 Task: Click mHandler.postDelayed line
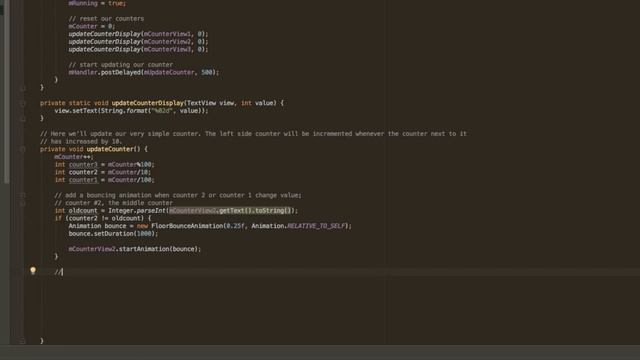coord(144,72)
